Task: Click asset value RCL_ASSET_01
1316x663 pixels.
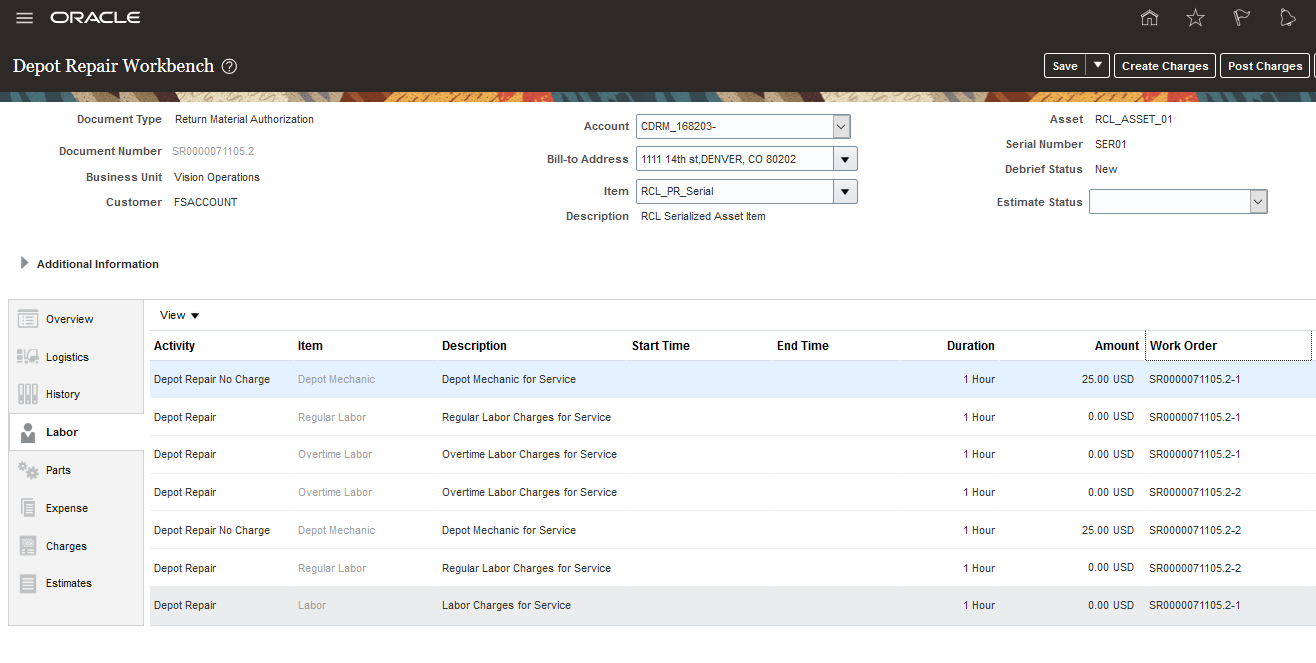Action: 1134,119
